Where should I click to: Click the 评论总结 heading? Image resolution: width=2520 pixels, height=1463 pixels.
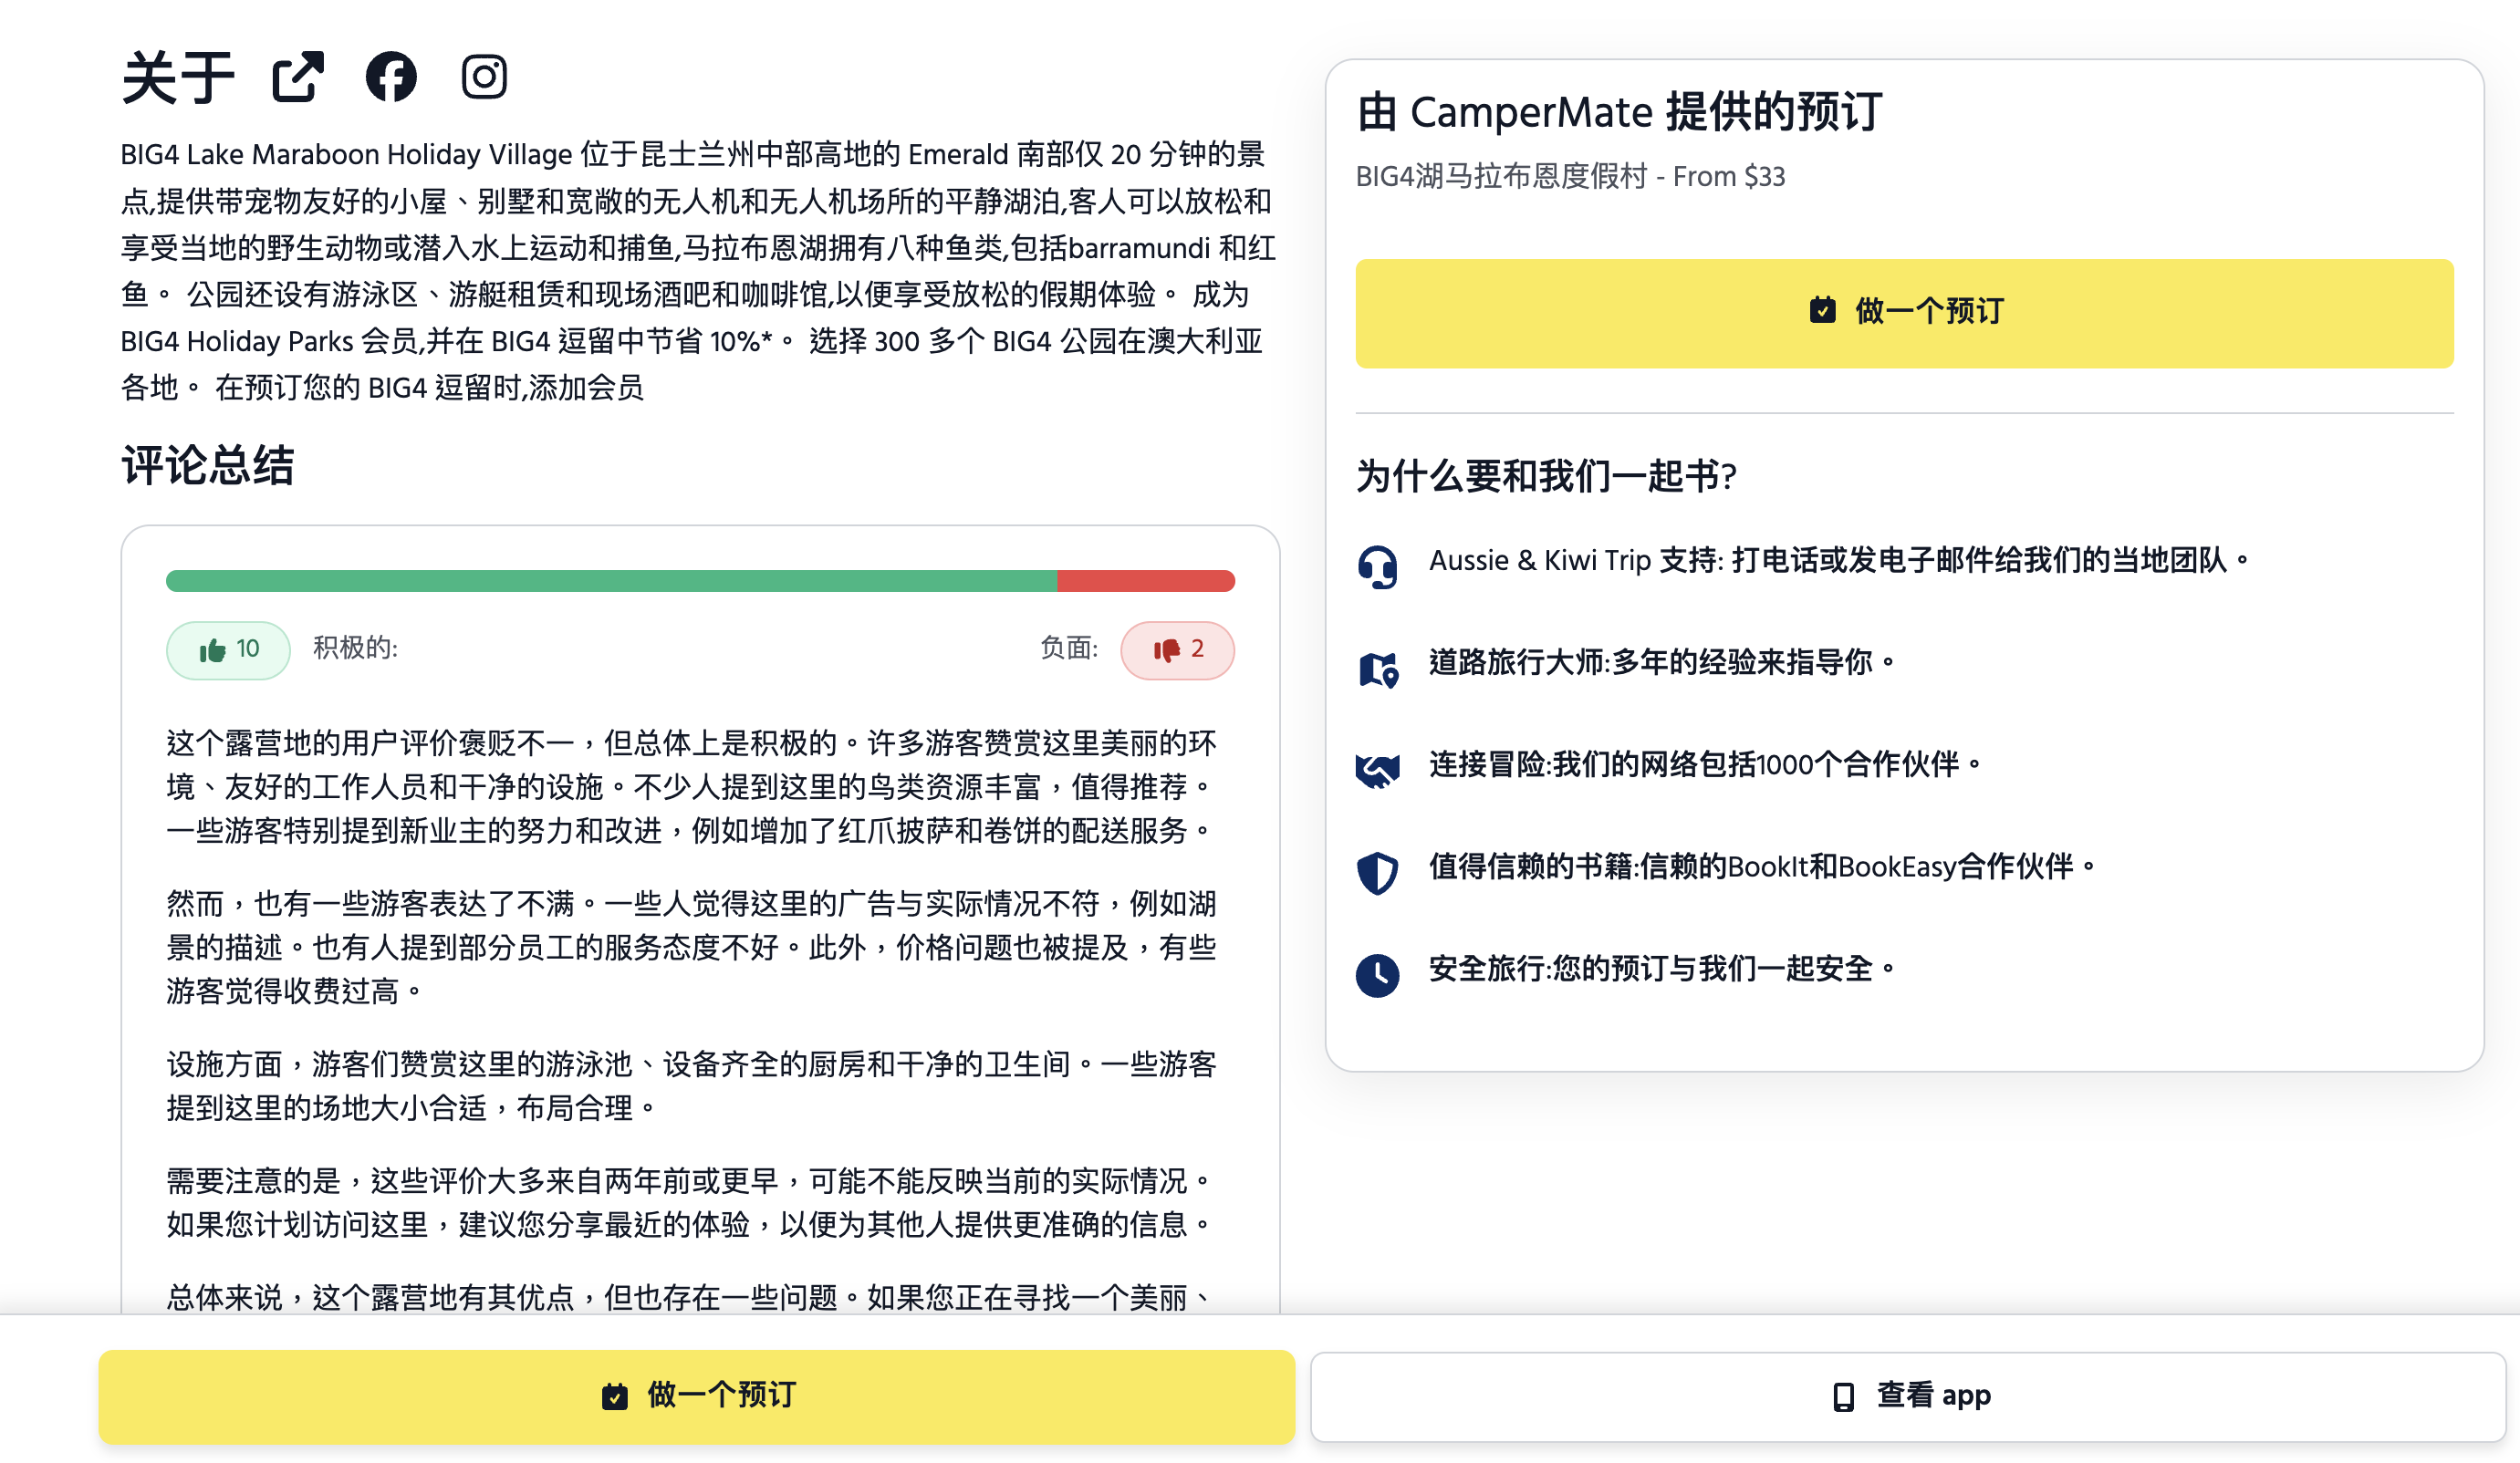[207, 465]
